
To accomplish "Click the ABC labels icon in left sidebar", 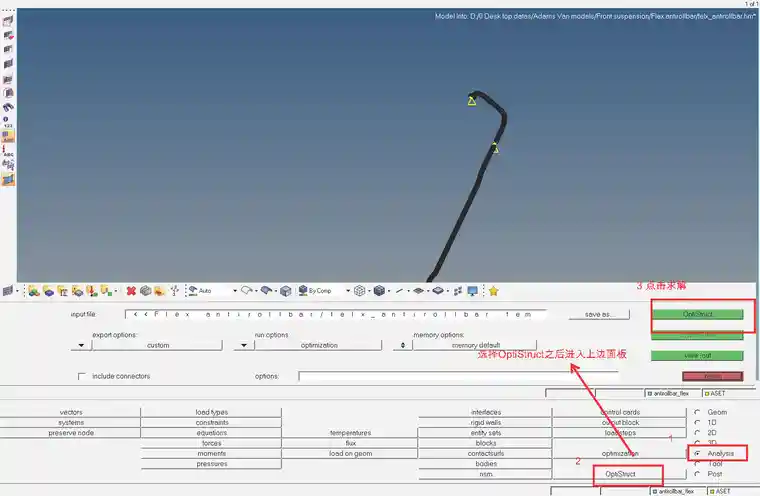I will (8, 151).
